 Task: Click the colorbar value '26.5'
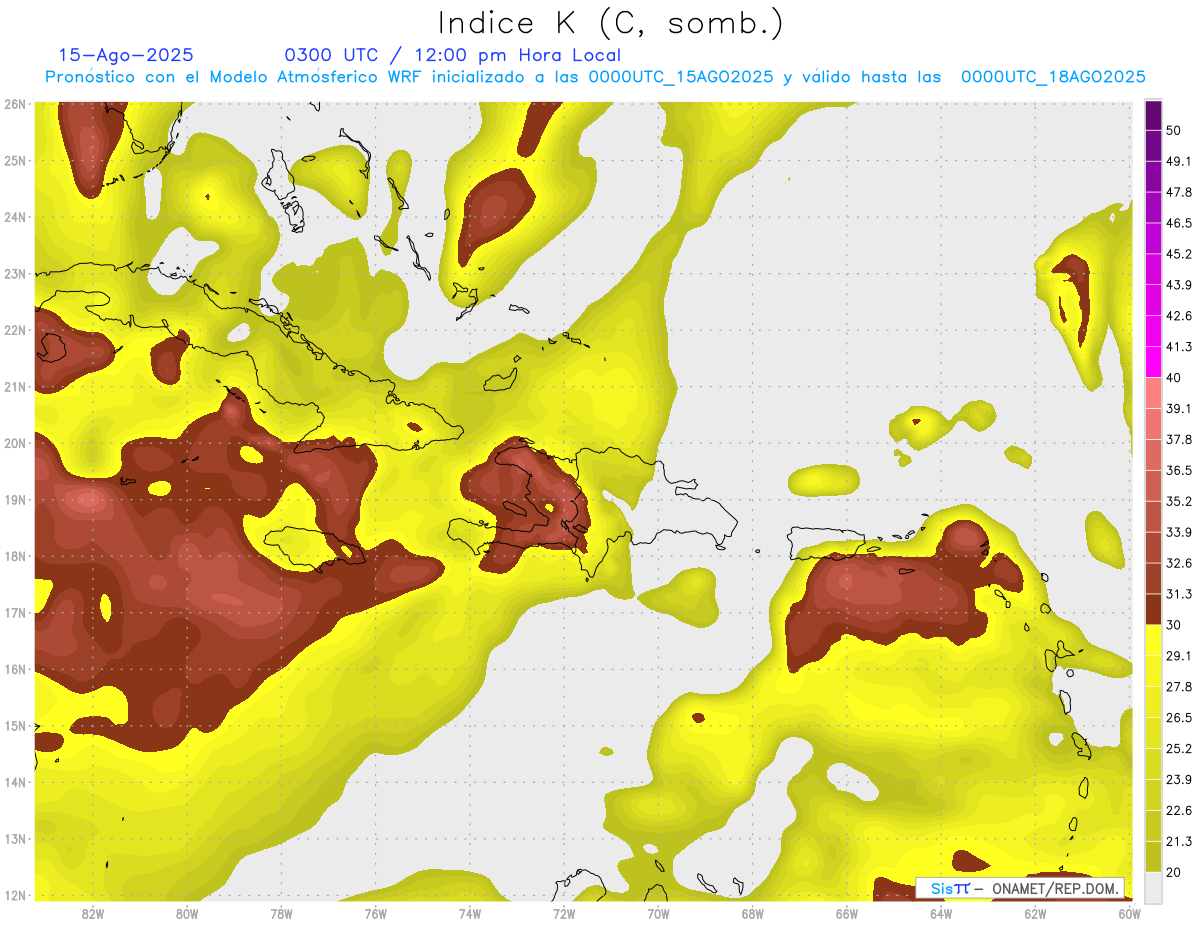(1179, 717)
